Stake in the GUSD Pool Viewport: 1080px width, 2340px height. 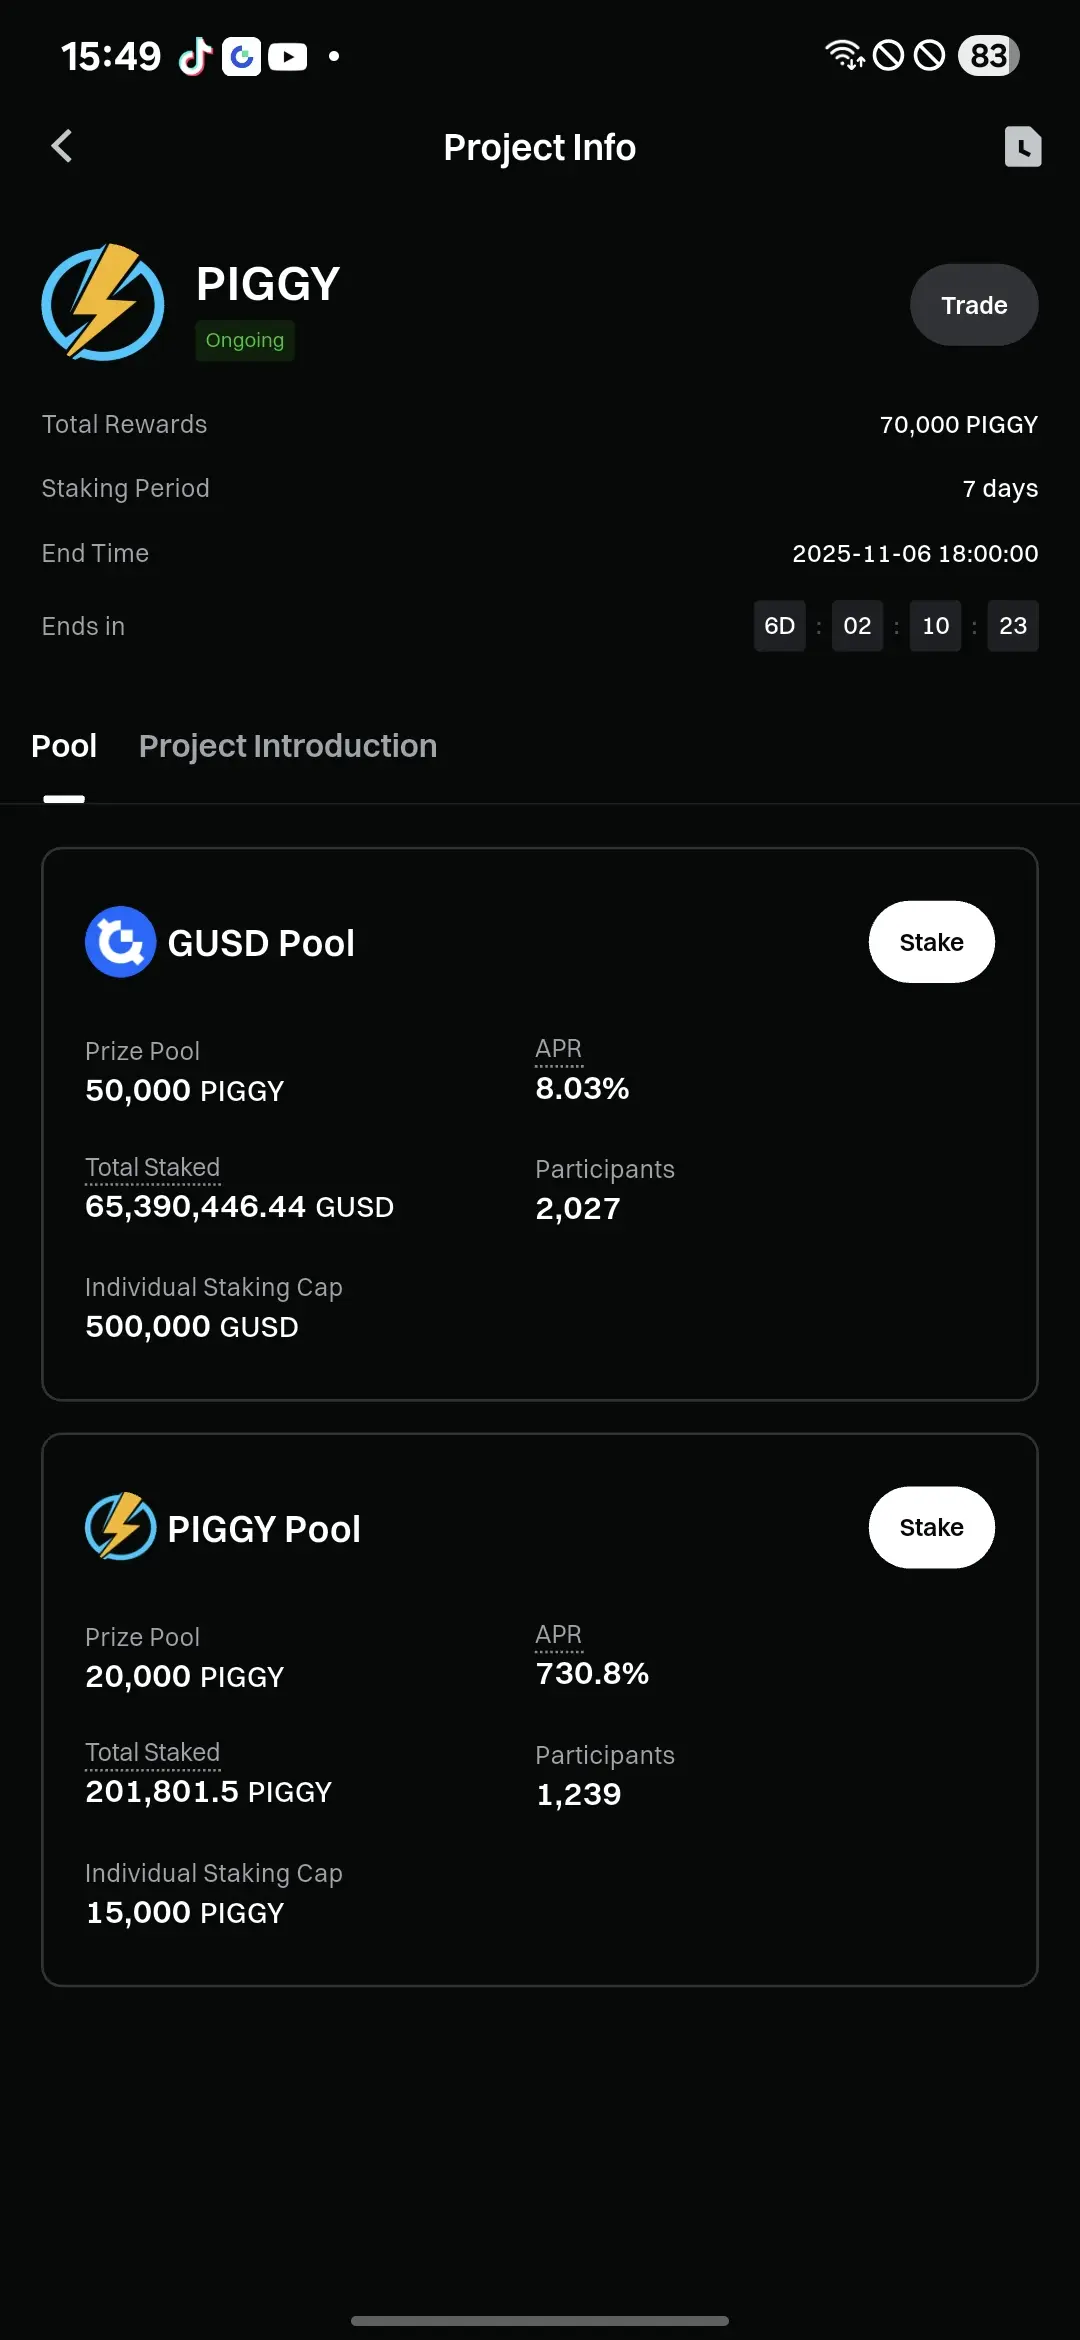click(931, 942)
